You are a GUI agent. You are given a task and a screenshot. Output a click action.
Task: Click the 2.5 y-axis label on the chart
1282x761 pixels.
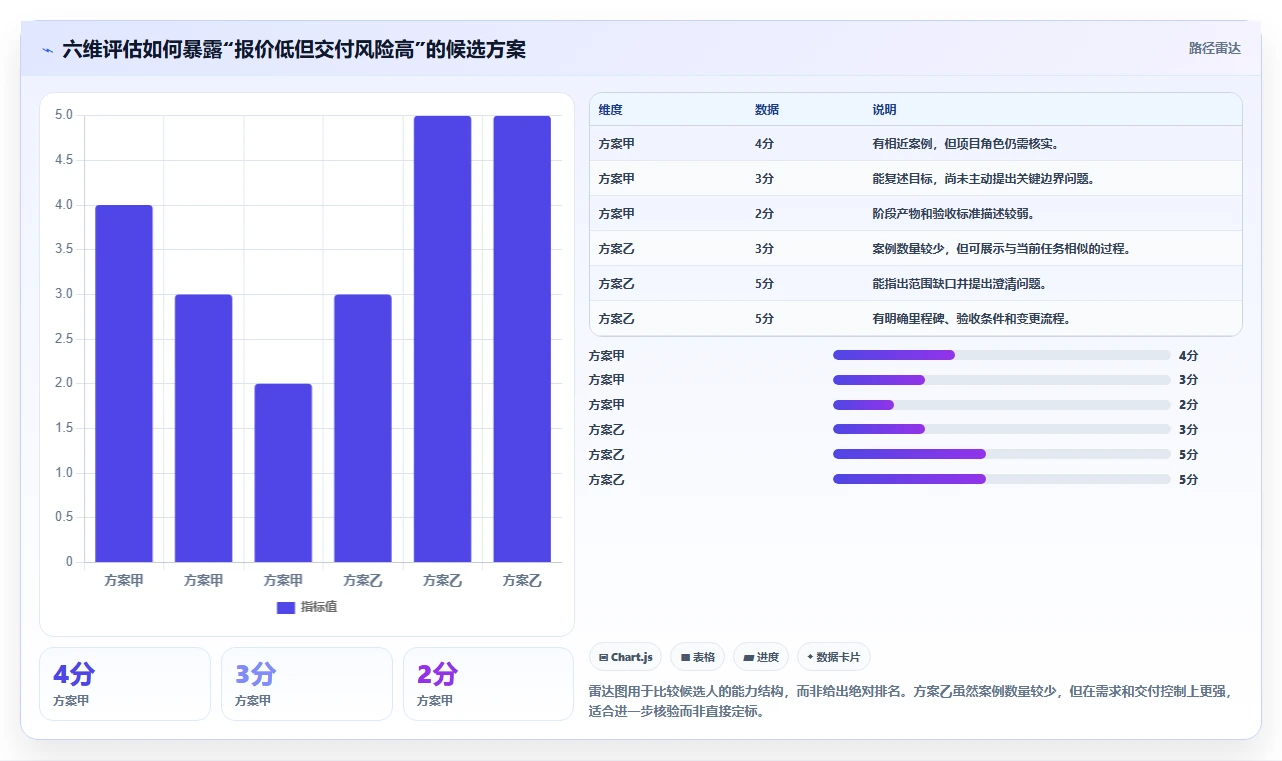(x=63, y=339)
